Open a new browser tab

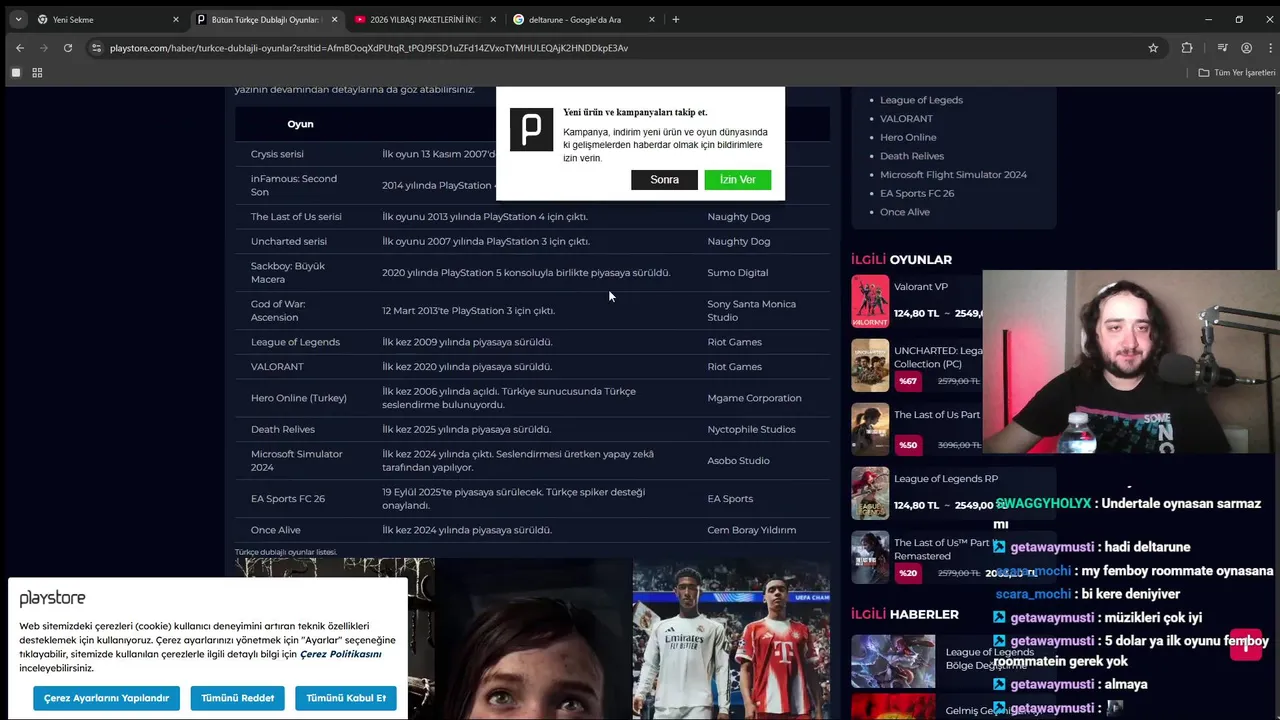tap(676, 19)
